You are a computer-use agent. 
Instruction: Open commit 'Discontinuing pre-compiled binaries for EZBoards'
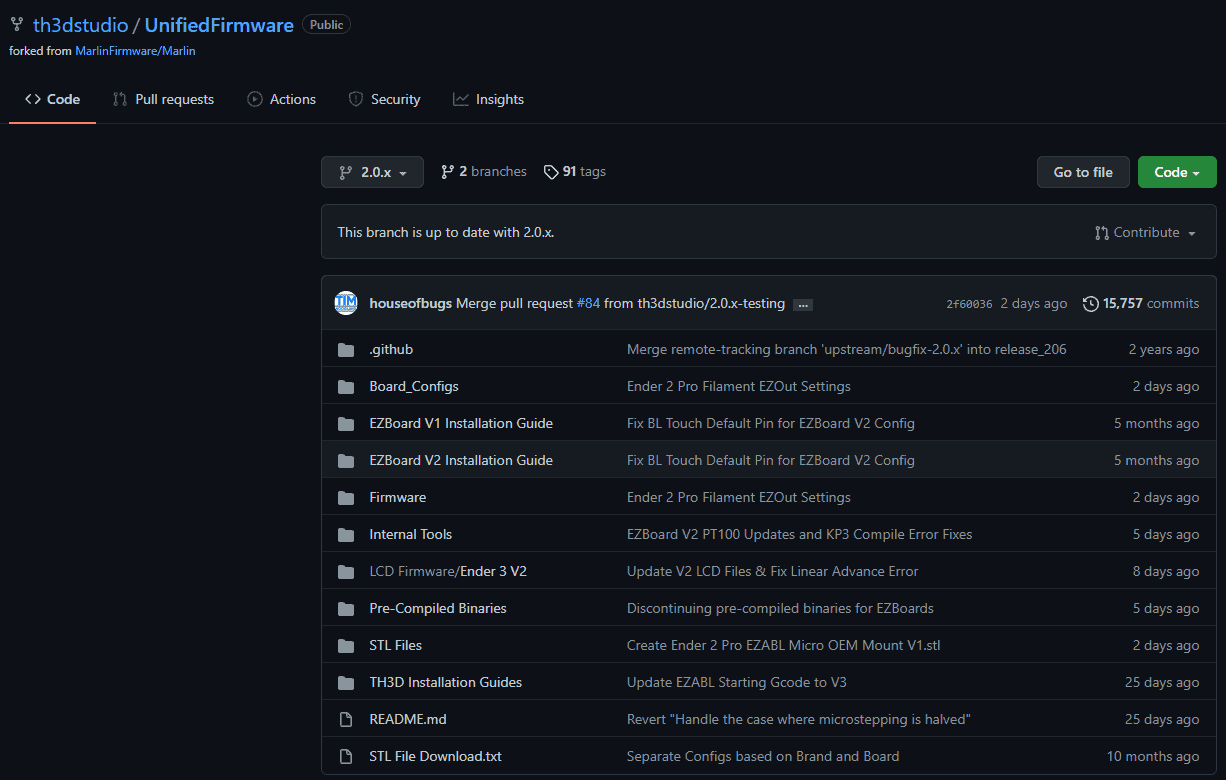click(x=780, y=609)
